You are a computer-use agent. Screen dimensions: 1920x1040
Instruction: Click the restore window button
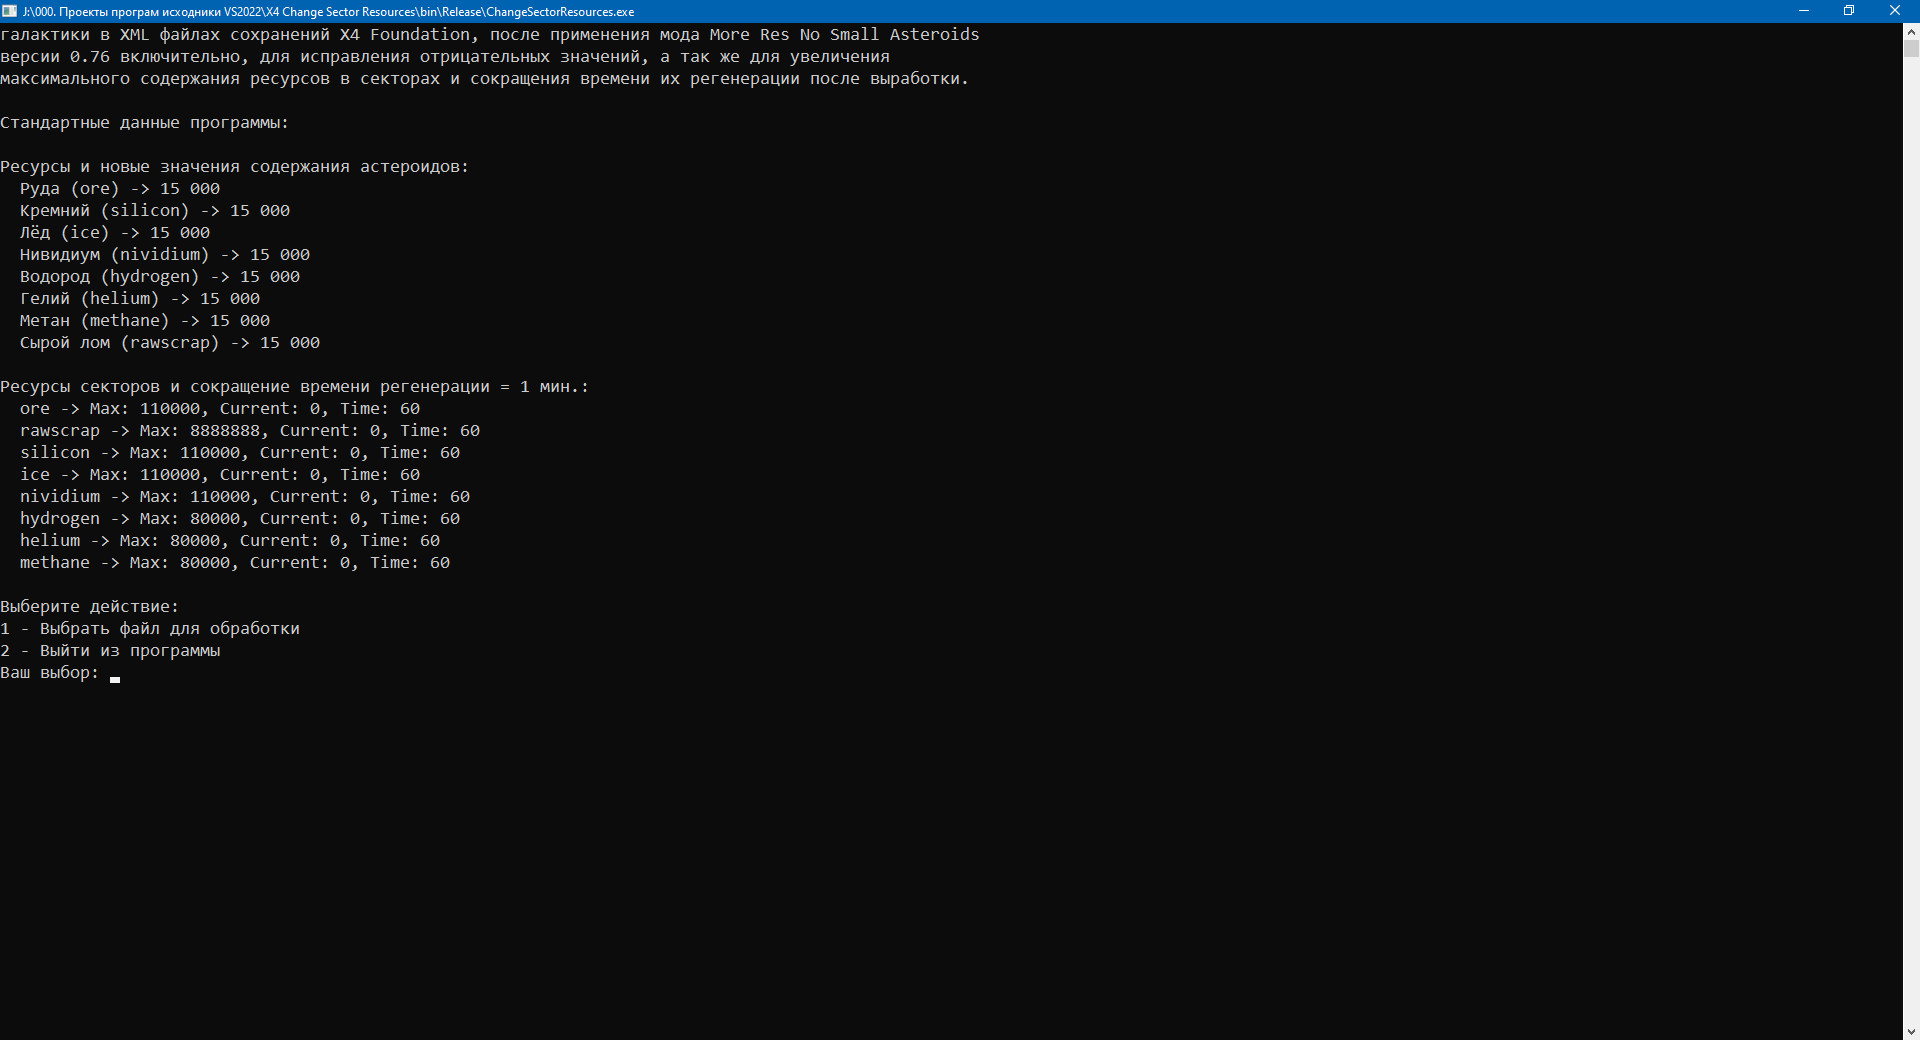[1849, 11]
